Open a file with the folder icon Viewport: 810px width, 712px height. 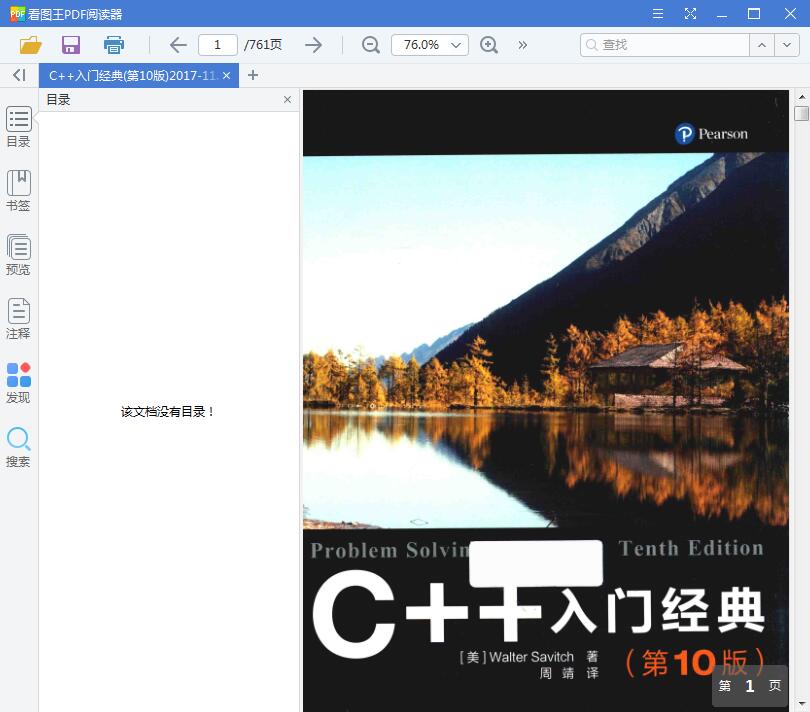coord(30,45)
